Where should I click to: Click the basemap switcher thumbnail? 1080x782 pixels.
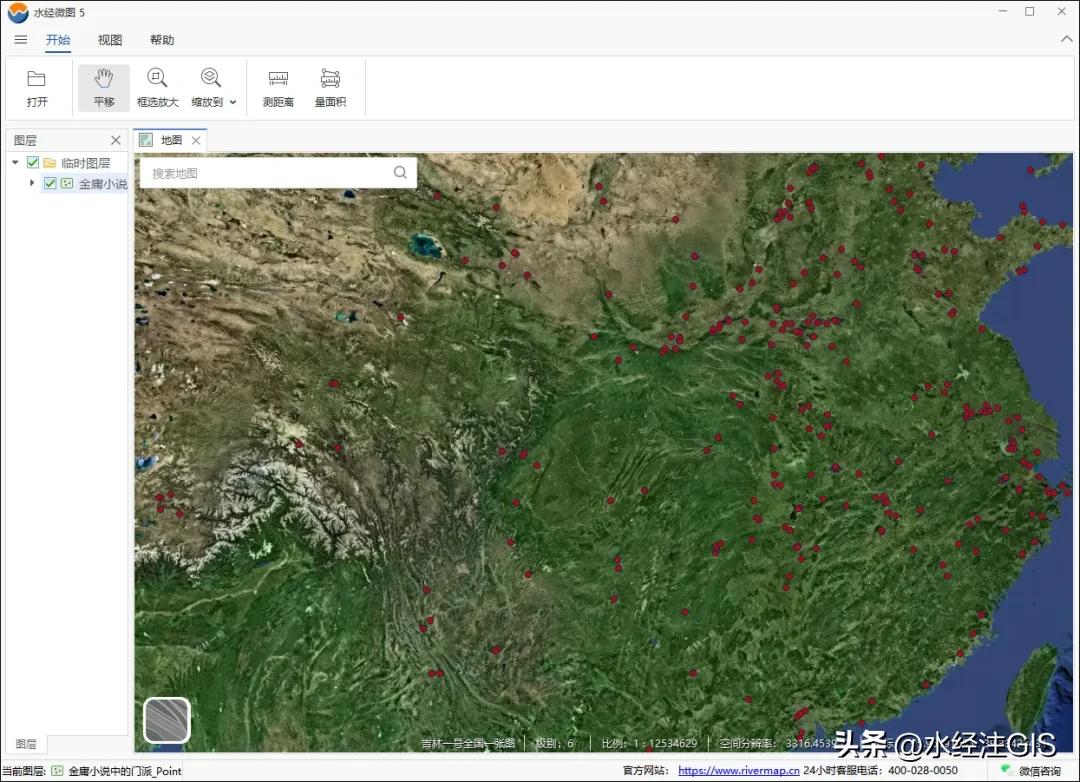(x=167, y=720)
